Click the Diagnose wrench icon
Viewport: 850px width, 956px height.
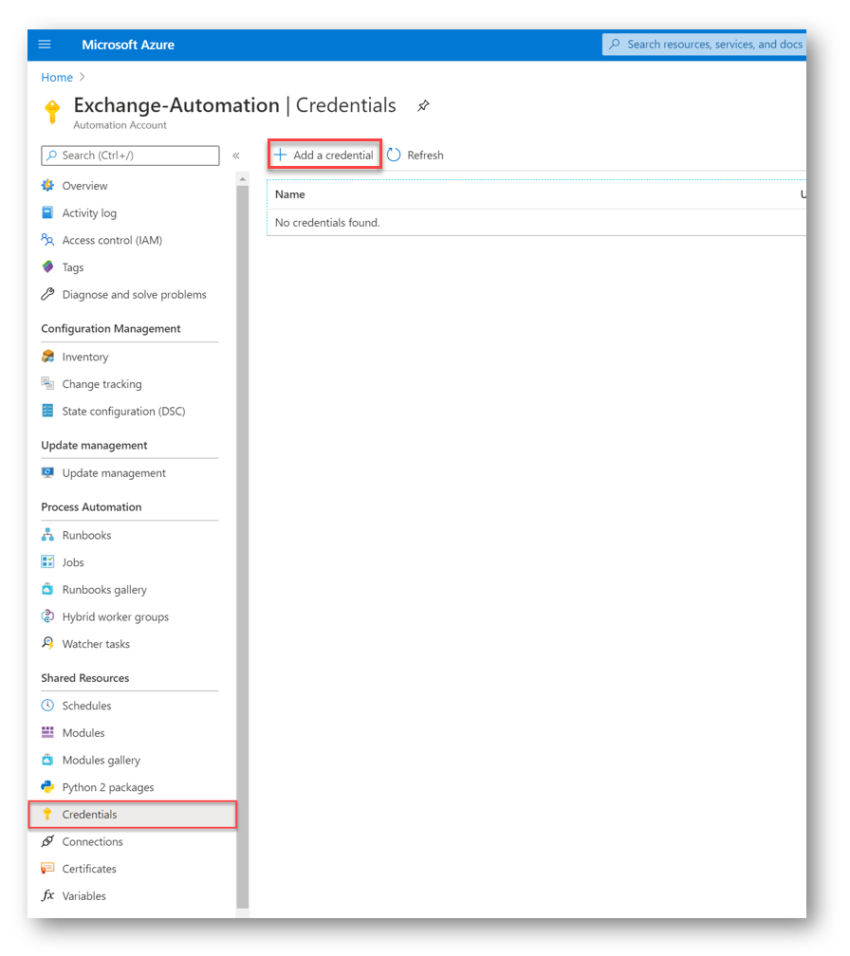[x=48, y=294]
